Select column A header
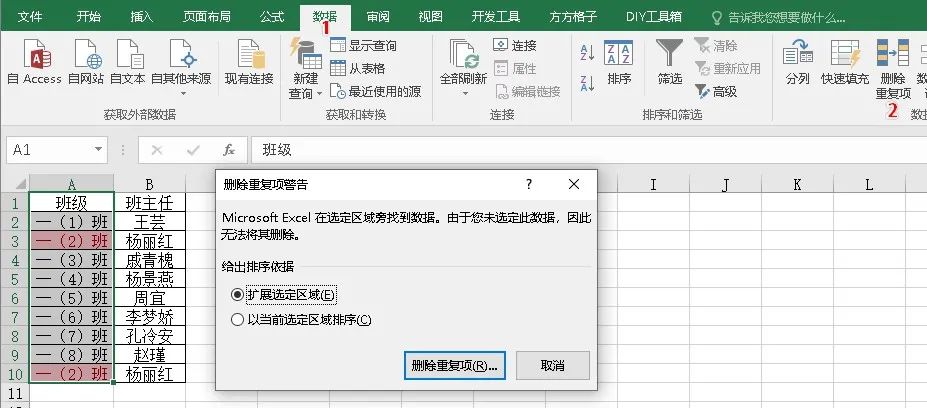The height and width of the screenshot is (408, 927). [72, 184]
